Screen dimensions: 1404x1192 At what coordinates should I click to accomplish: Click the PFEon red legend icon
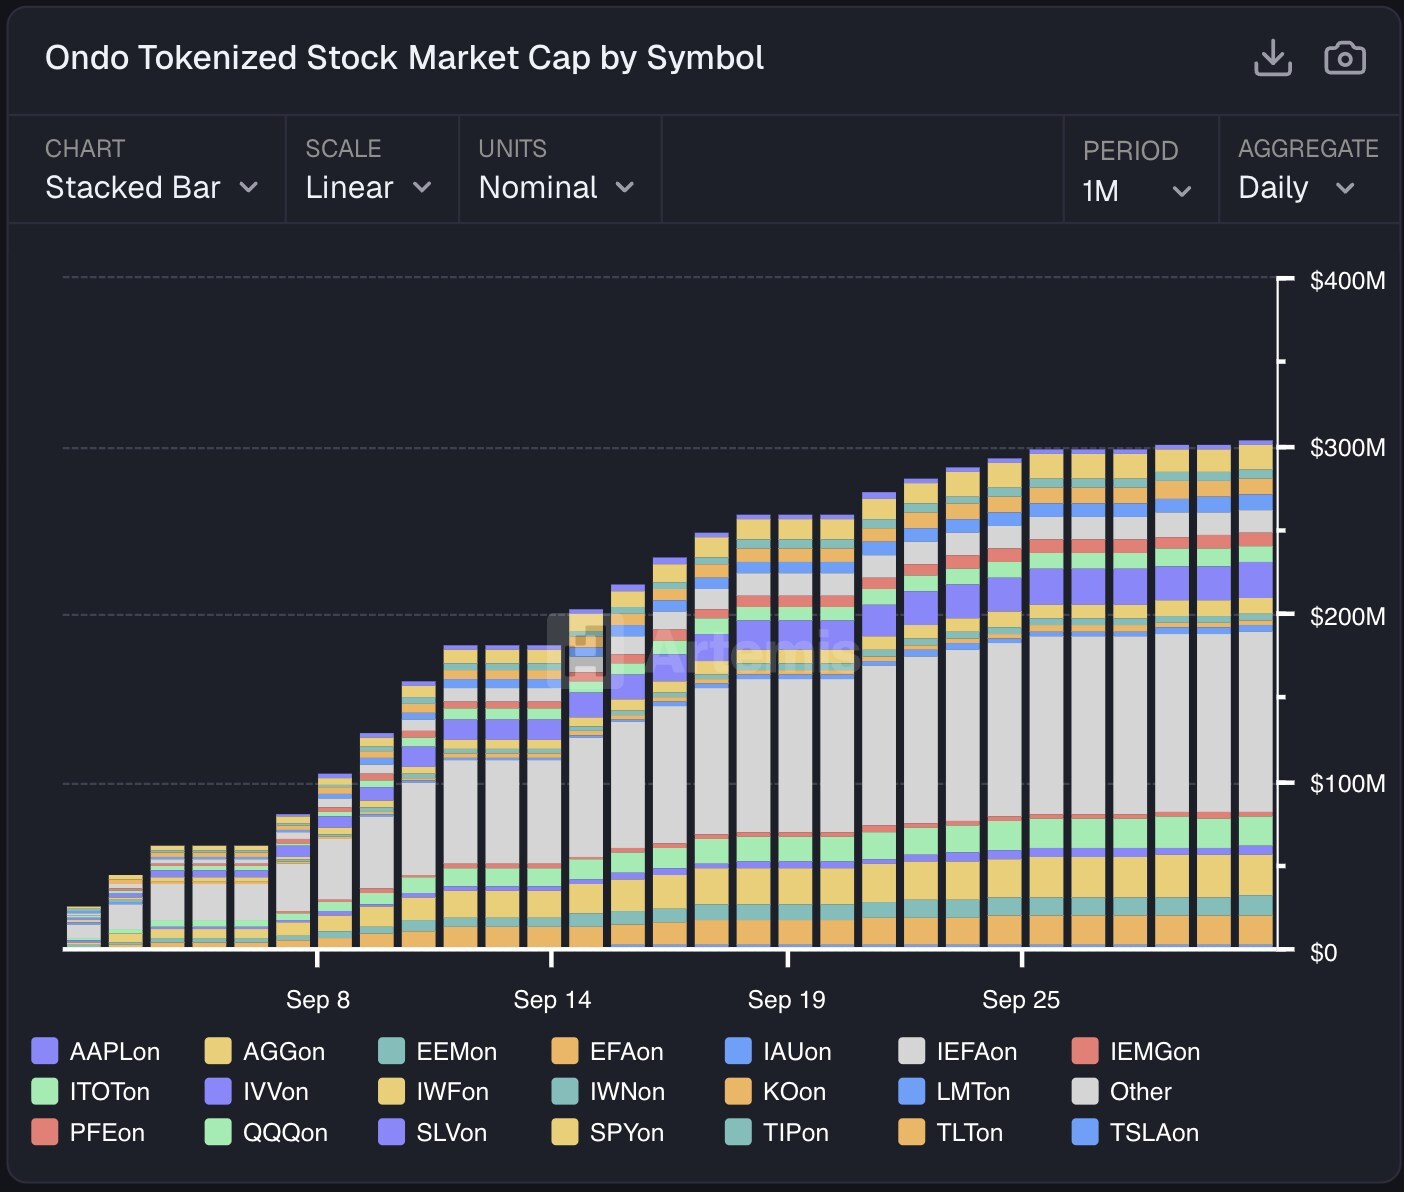tap(45, 1132)
